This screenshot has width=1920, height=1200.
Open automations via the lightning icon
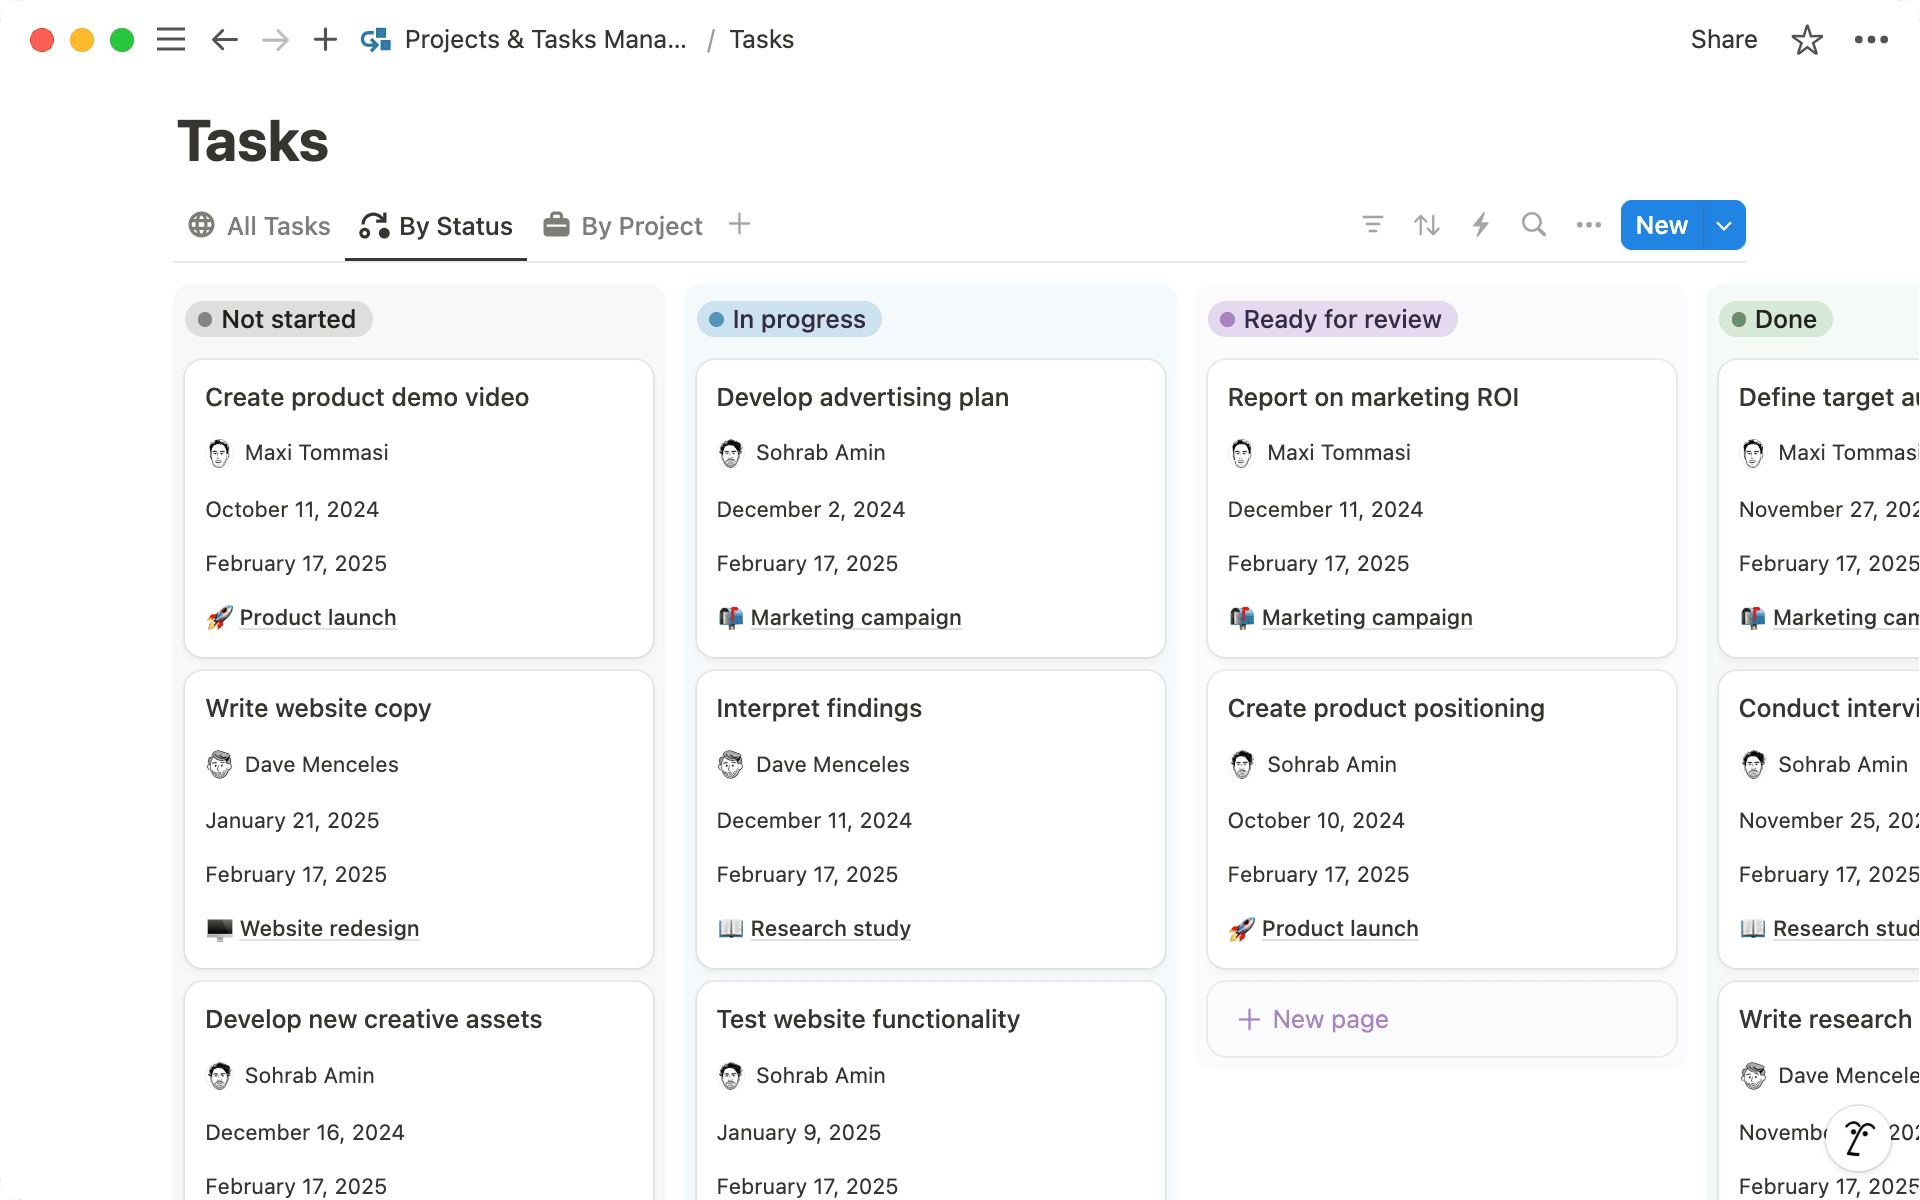(1480, 224)
